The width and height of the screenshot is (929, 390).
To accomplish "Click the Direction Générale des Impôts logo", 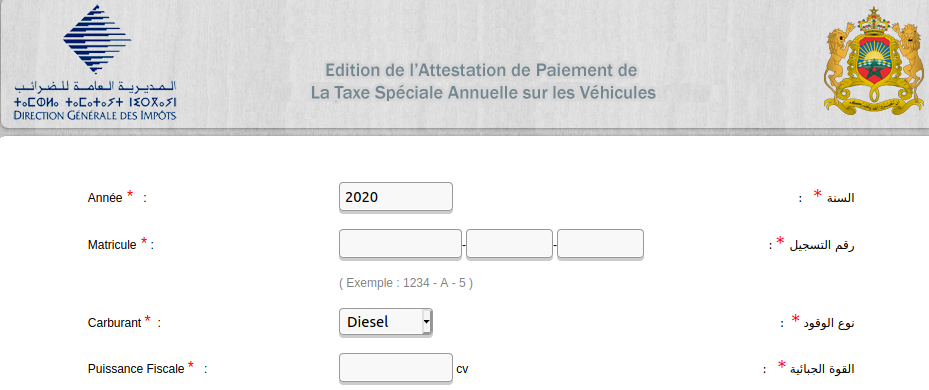I will click(x=96, y=62).
